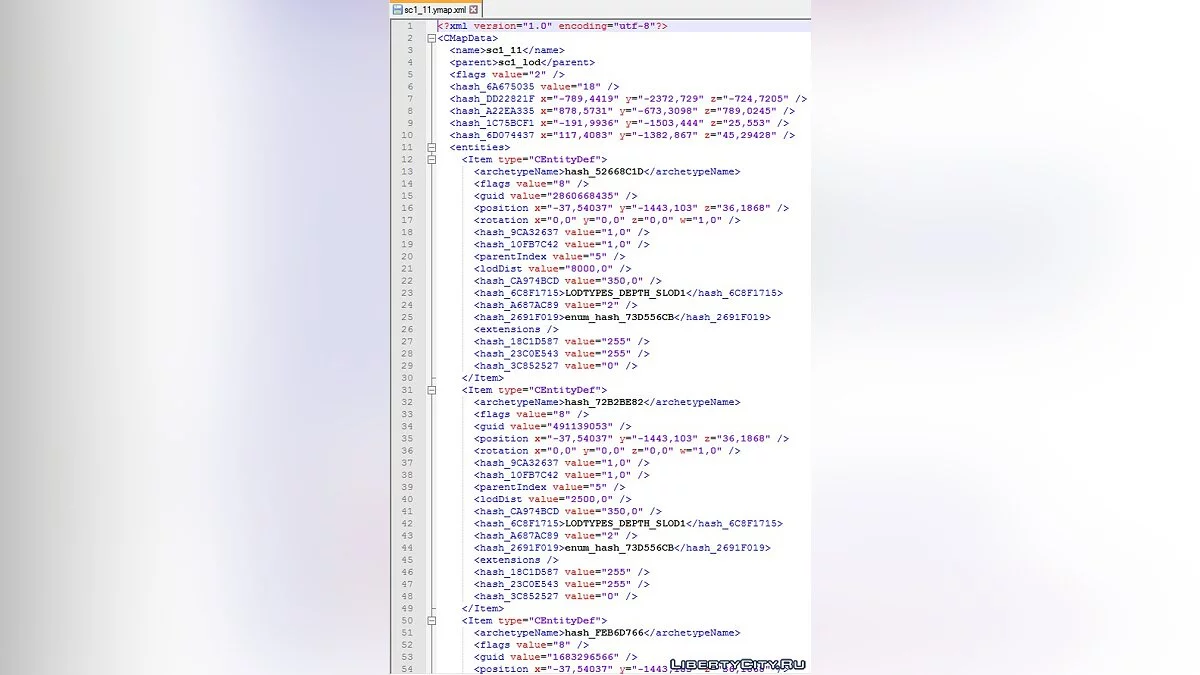This screenshot has height=675, width=1200.
Task: Close the sc1_11.ymap.xml tab
Action: point(474,9)
